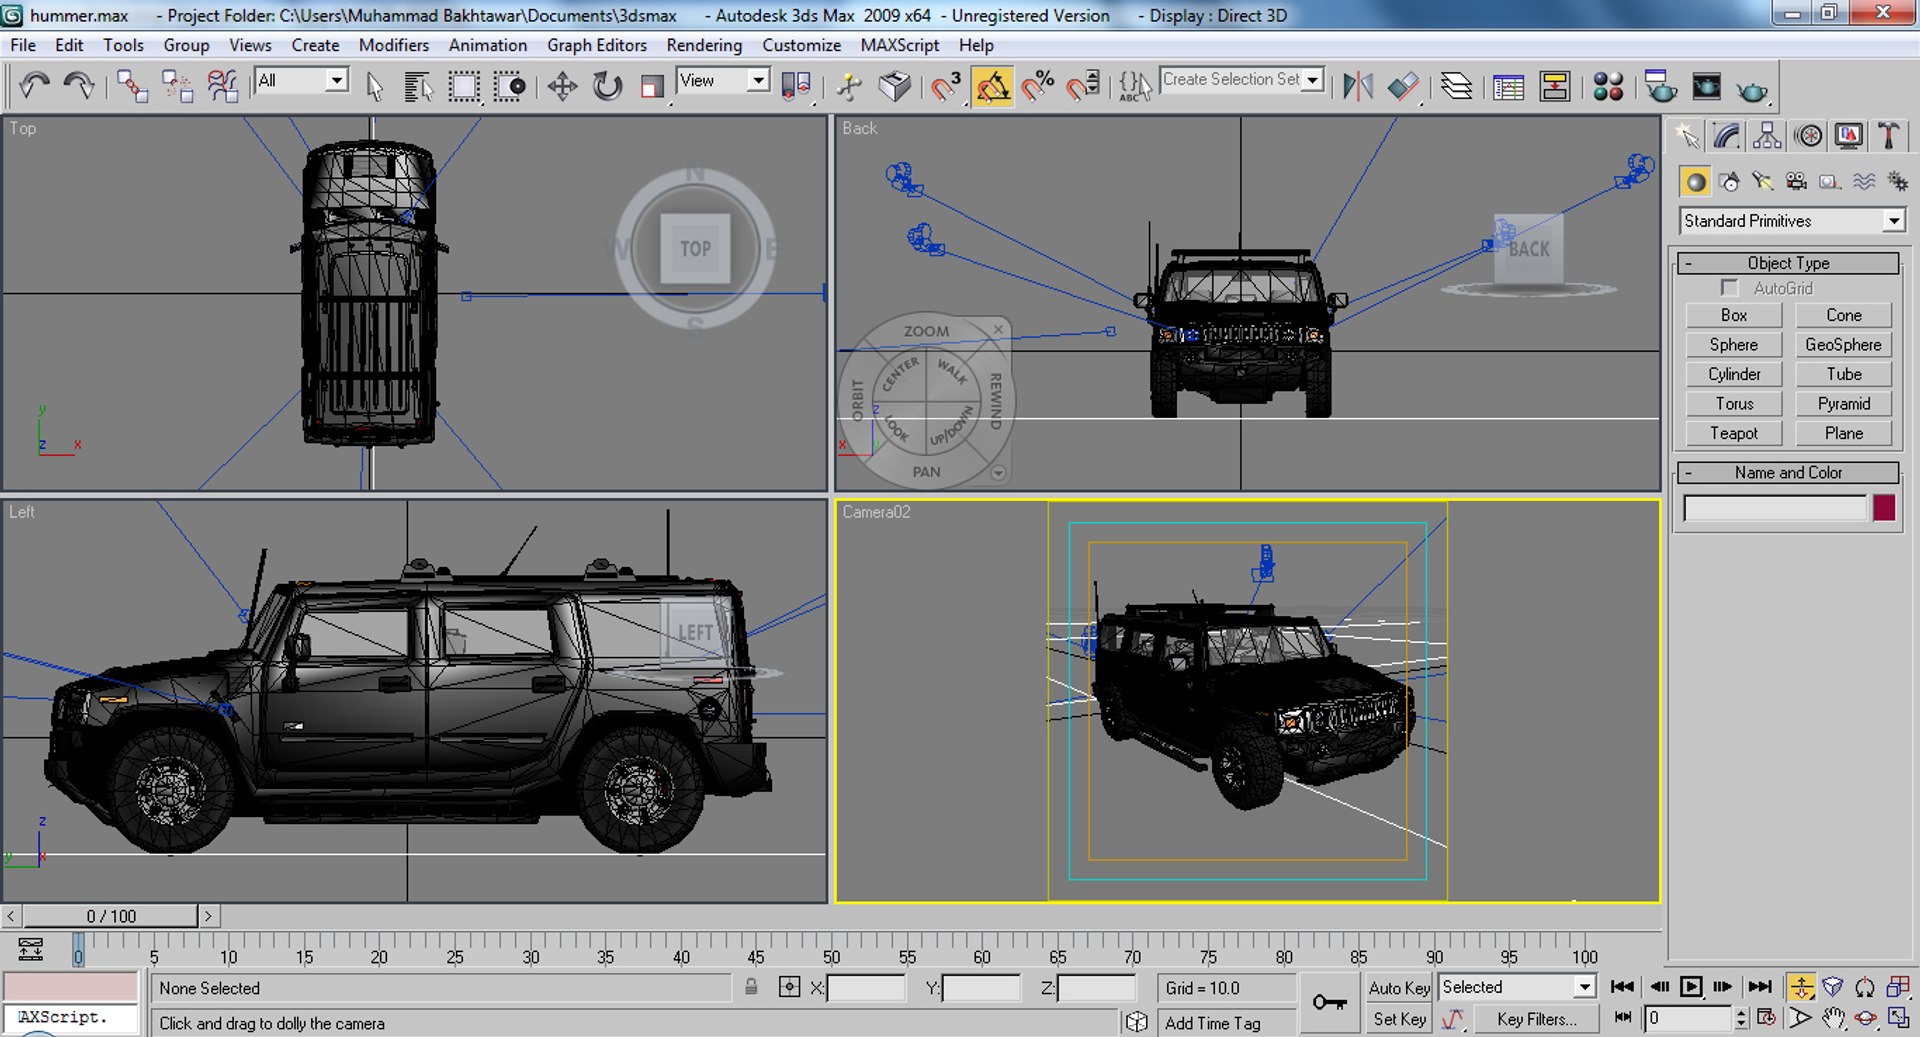Viewport: 1920px width, 1037px height.
Task: Select the Select and Move tool
Action: (562, 86)
